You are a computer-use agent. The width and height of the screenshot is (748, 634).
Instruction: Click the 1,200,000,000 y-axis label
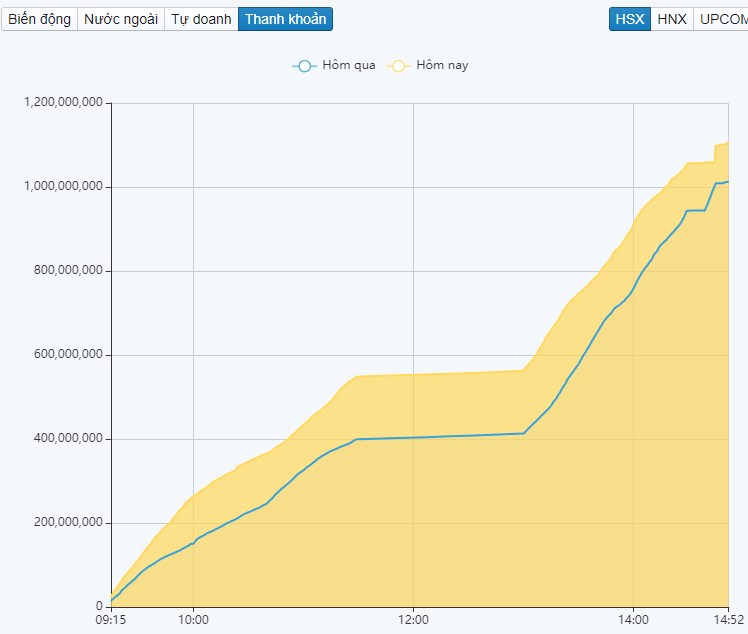point(63,102)
